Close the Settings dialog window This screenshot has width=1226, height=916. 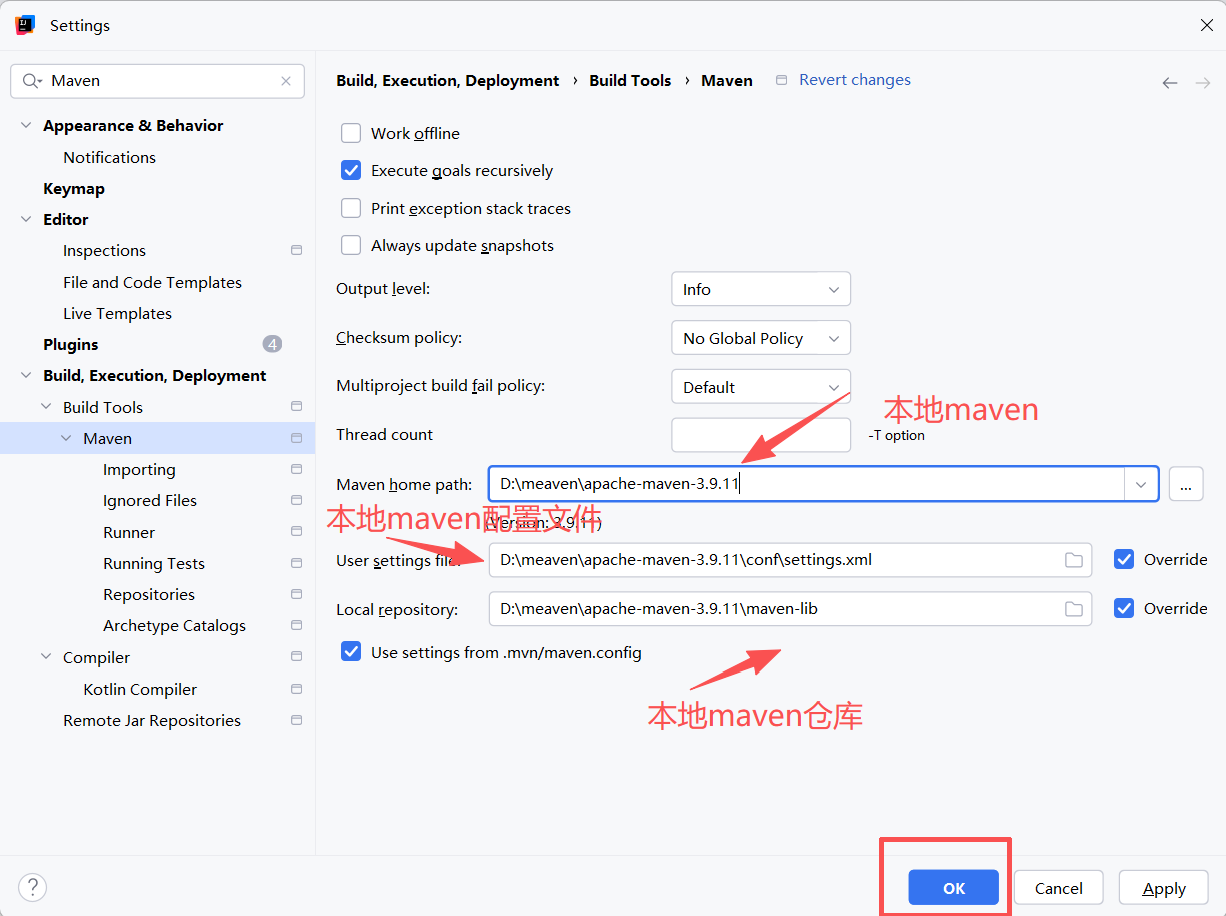1207,25
